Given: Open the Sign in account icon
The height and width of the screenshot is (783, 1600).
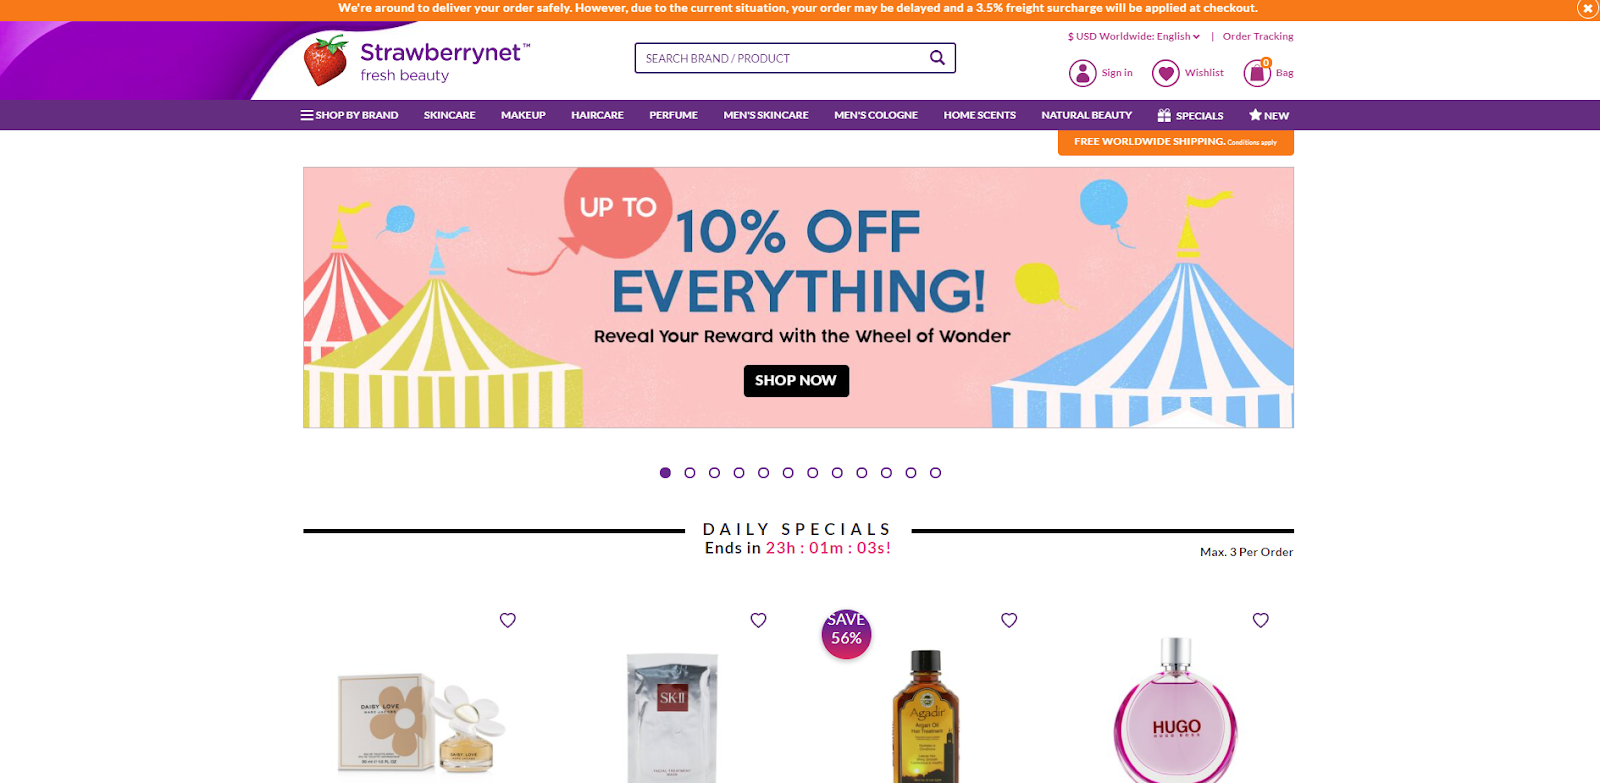Looking at the screenshot, I should click(1082, 73).
